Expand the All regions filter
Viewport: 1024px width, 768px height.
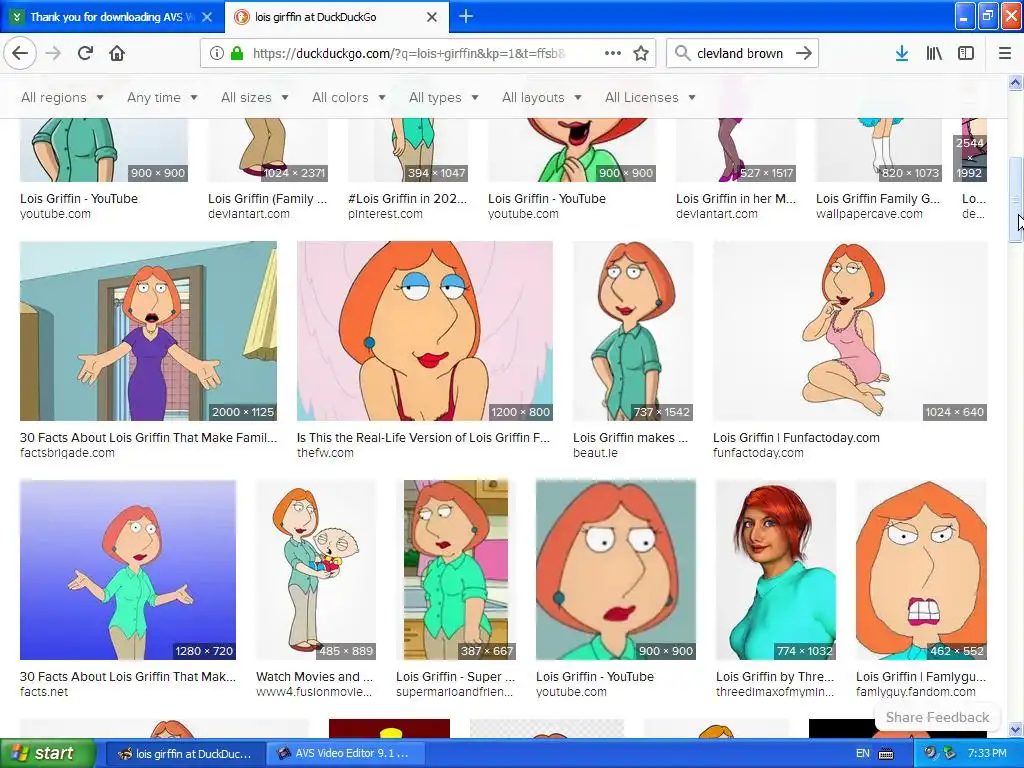62,97
